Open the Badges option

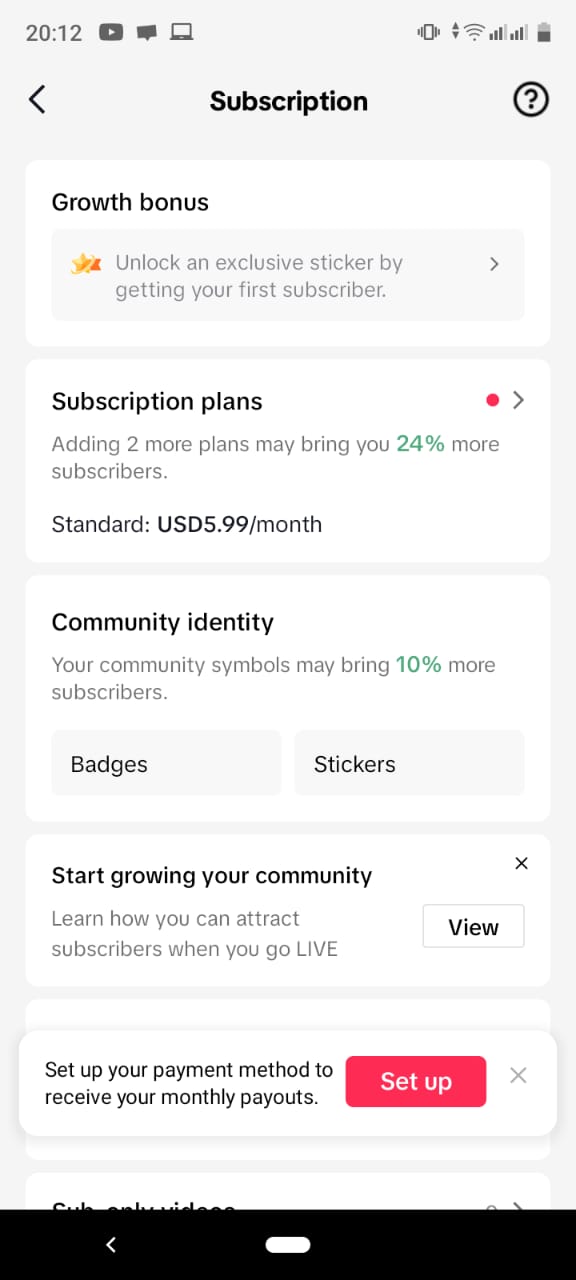[166, 763]
